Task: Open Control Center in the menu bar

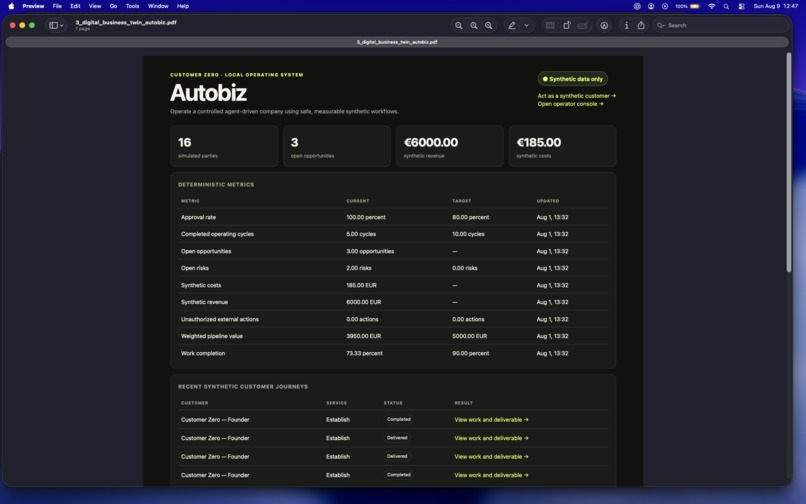Action: coord(741,6)
